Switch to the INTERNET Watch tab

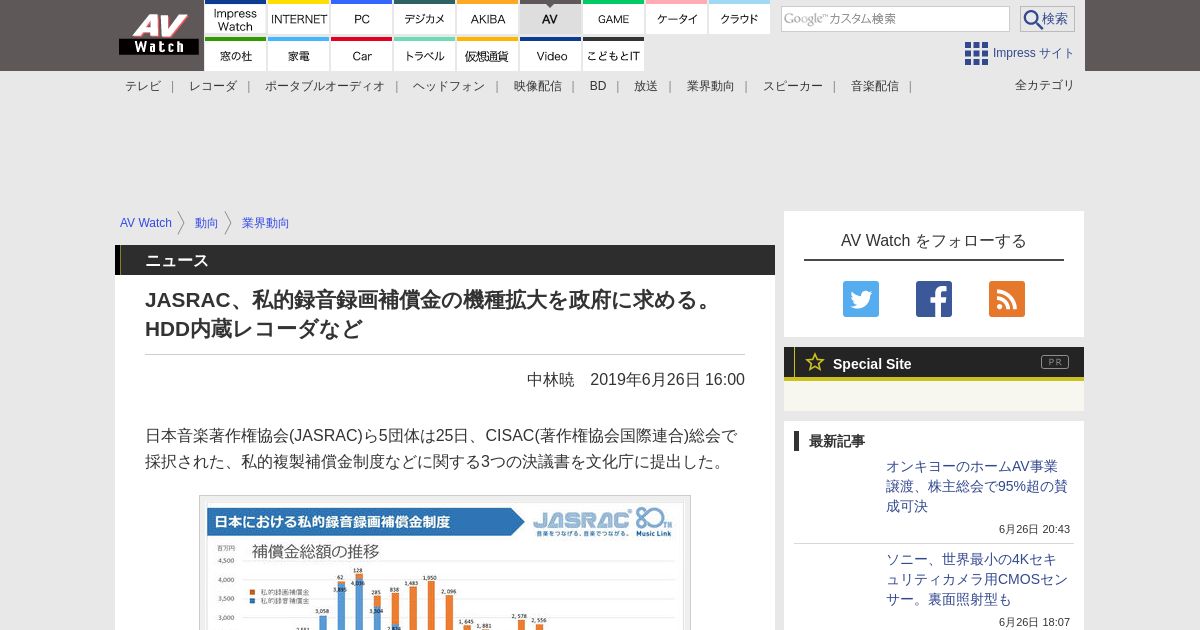coord(299,18)
